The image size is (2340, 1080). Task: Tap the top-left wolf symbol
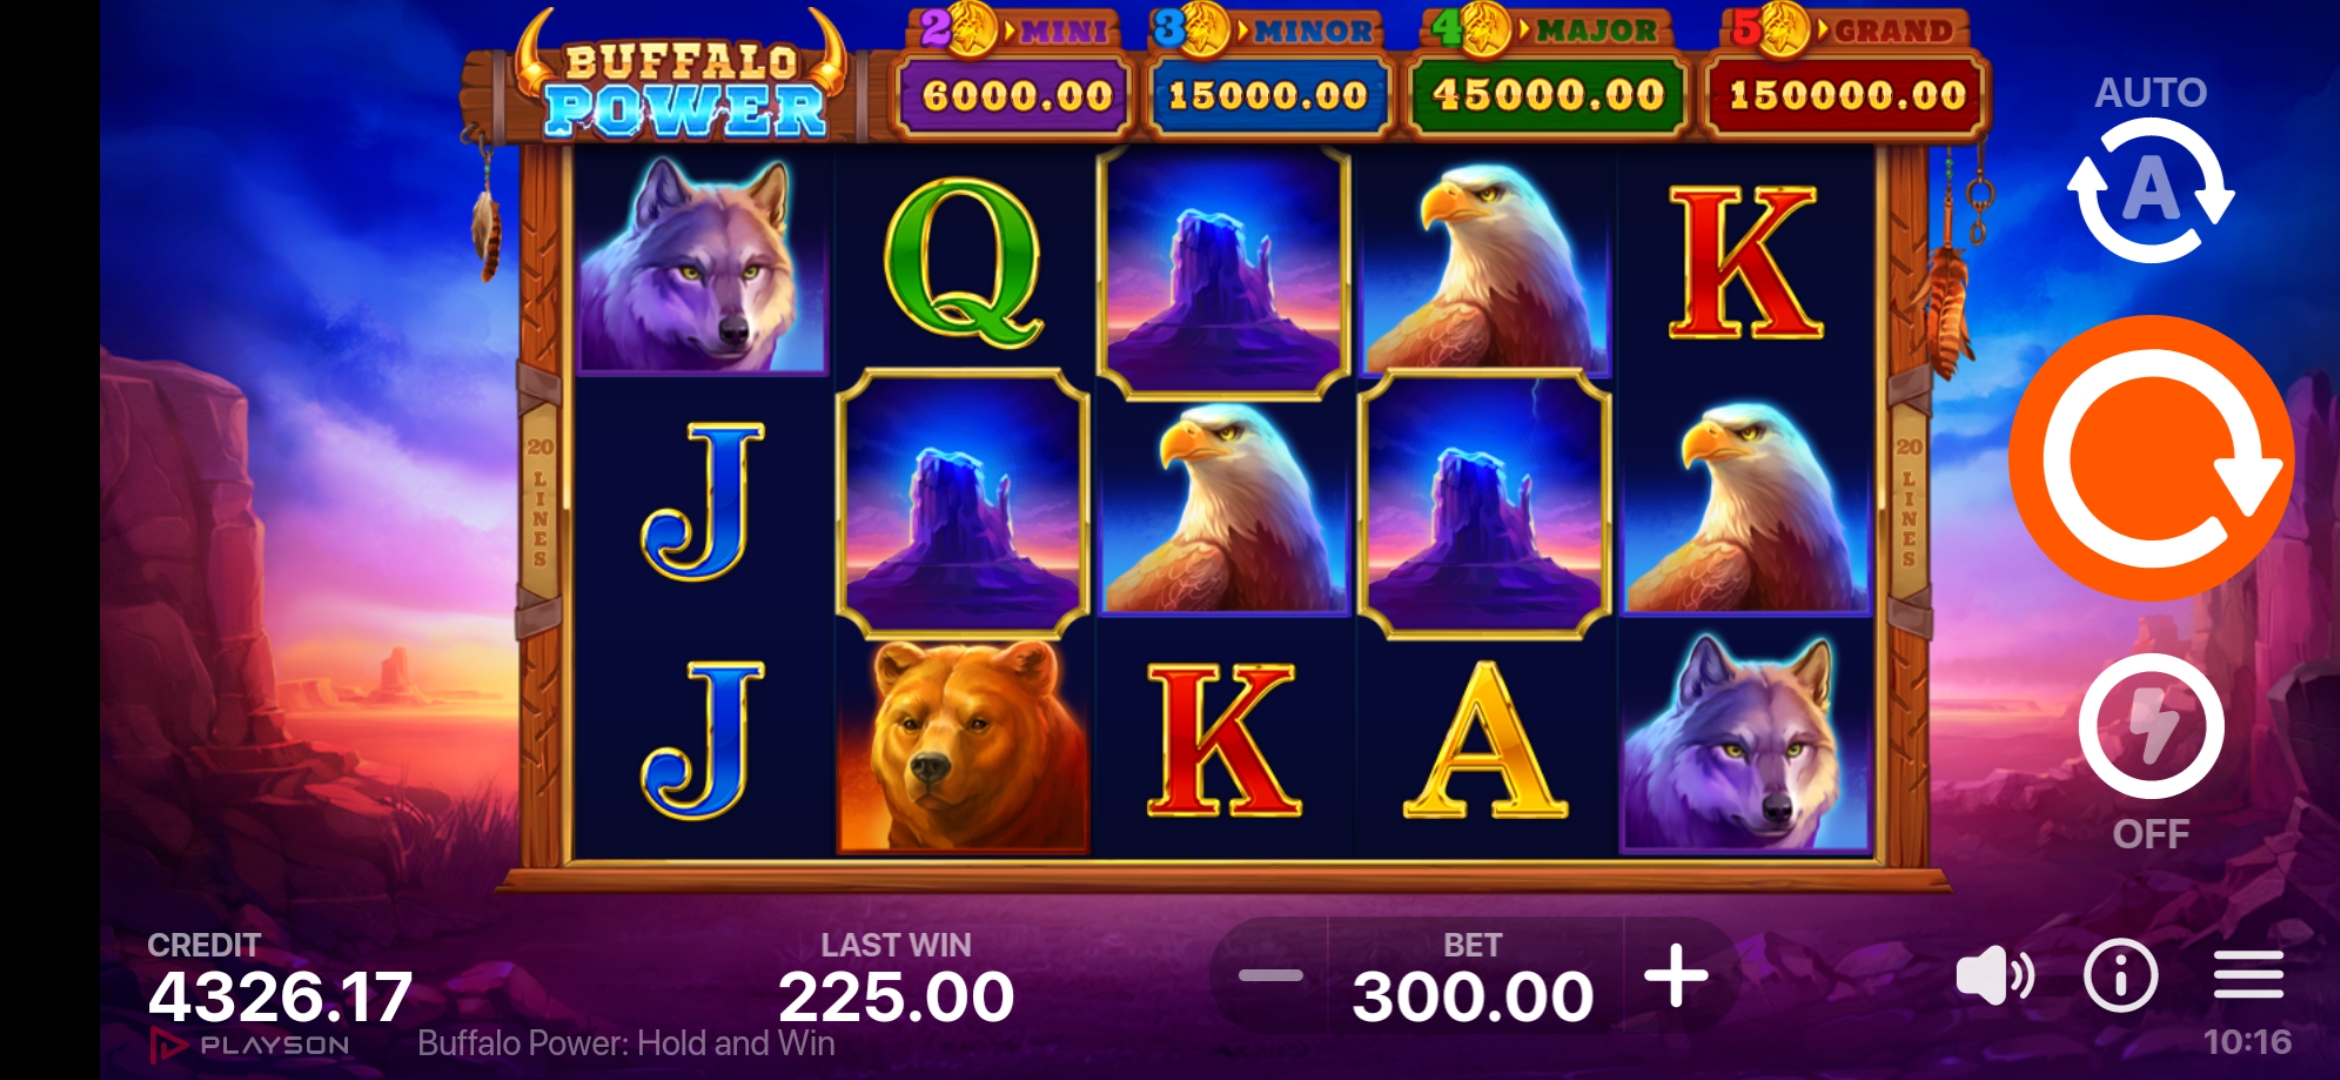(701, 263)
